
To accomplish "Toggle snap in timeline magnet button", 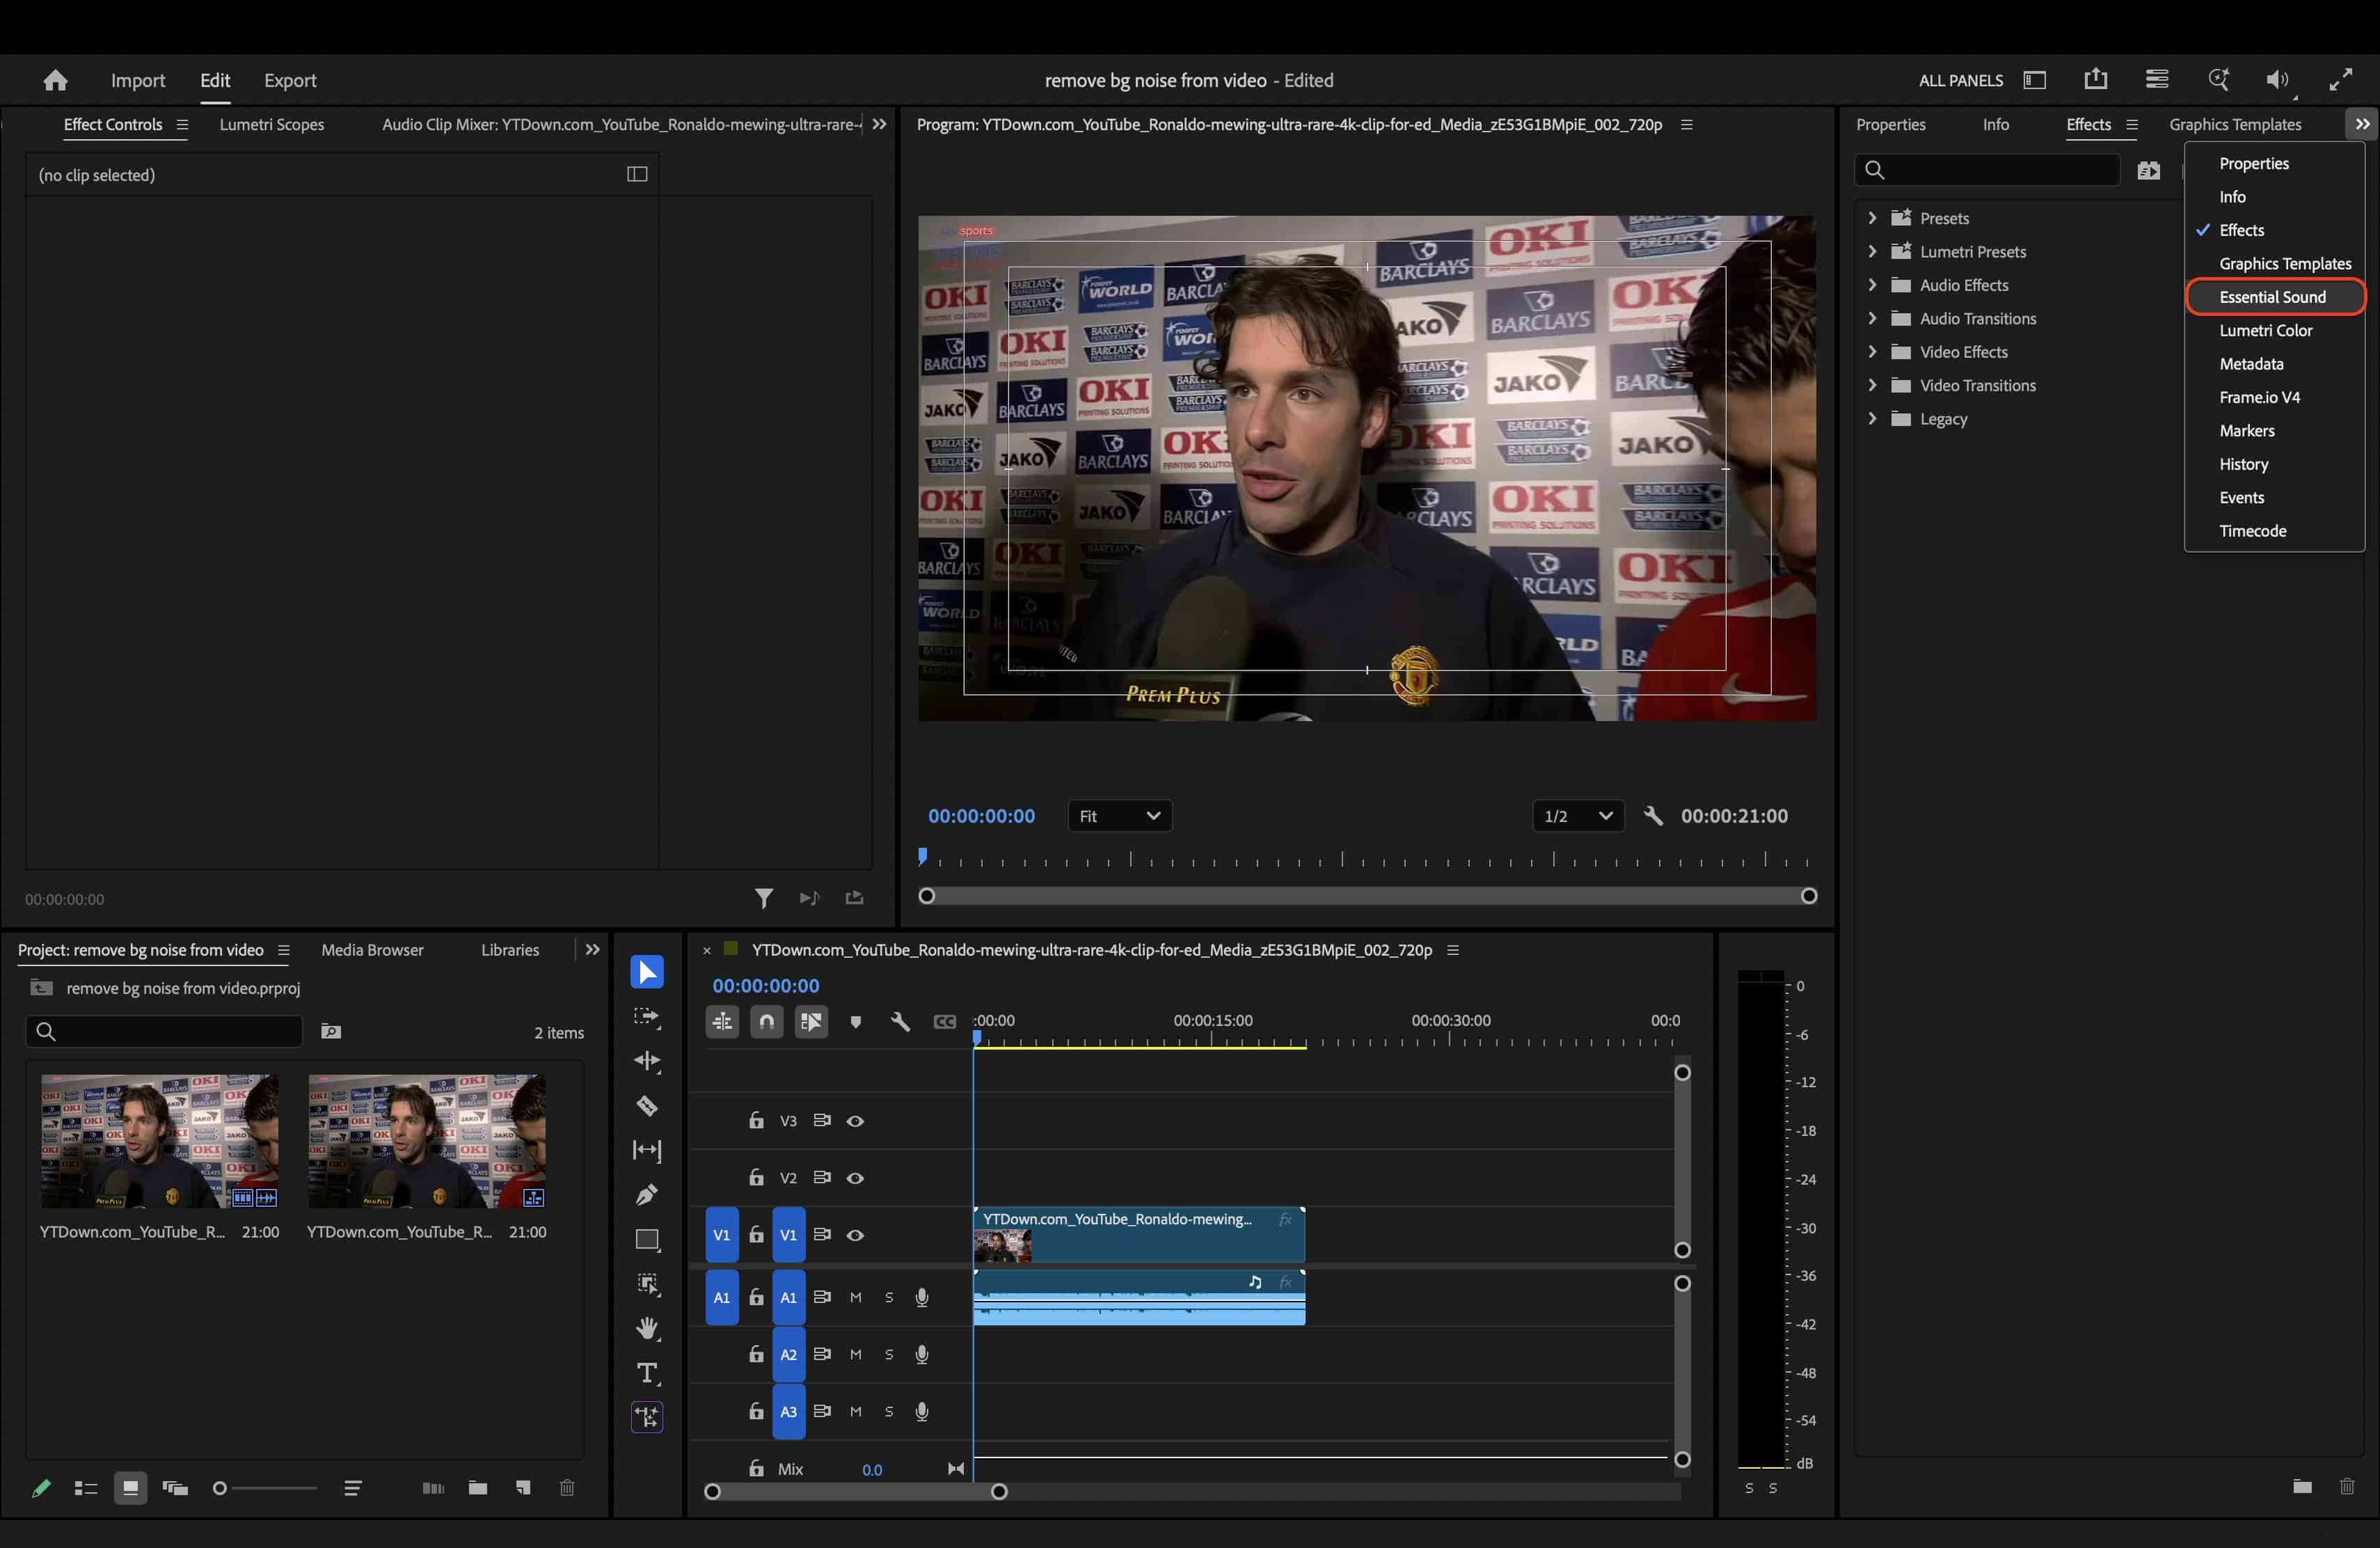I will [x=767, y=1022].
